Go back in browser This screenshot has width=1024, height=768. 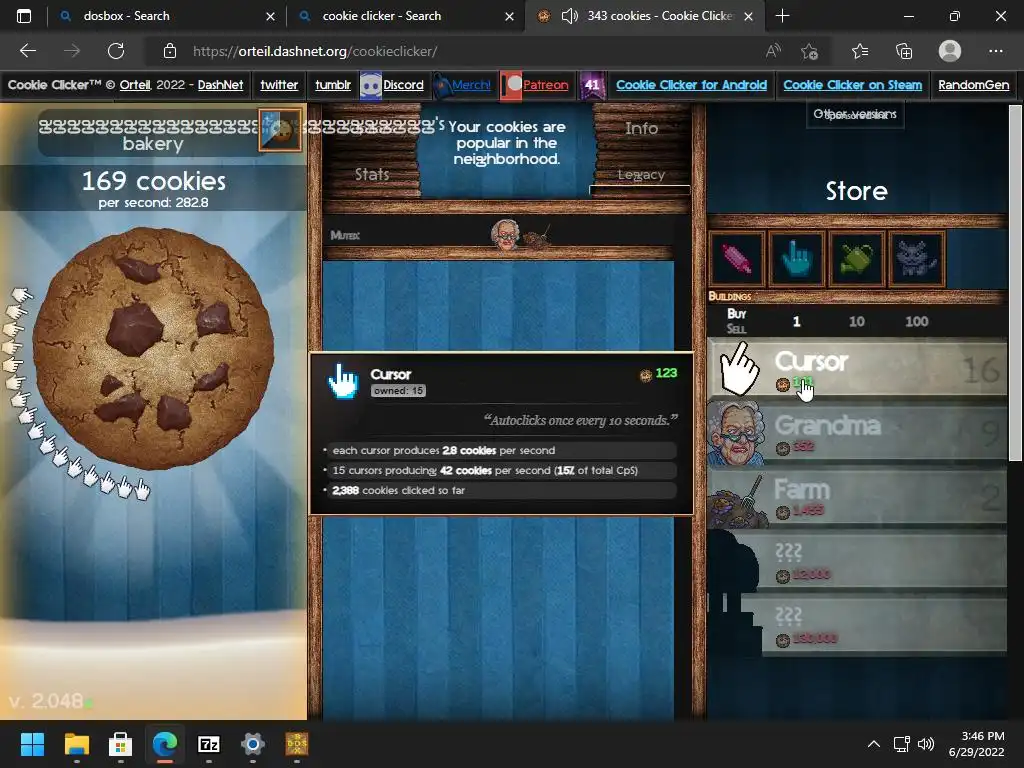28,51
